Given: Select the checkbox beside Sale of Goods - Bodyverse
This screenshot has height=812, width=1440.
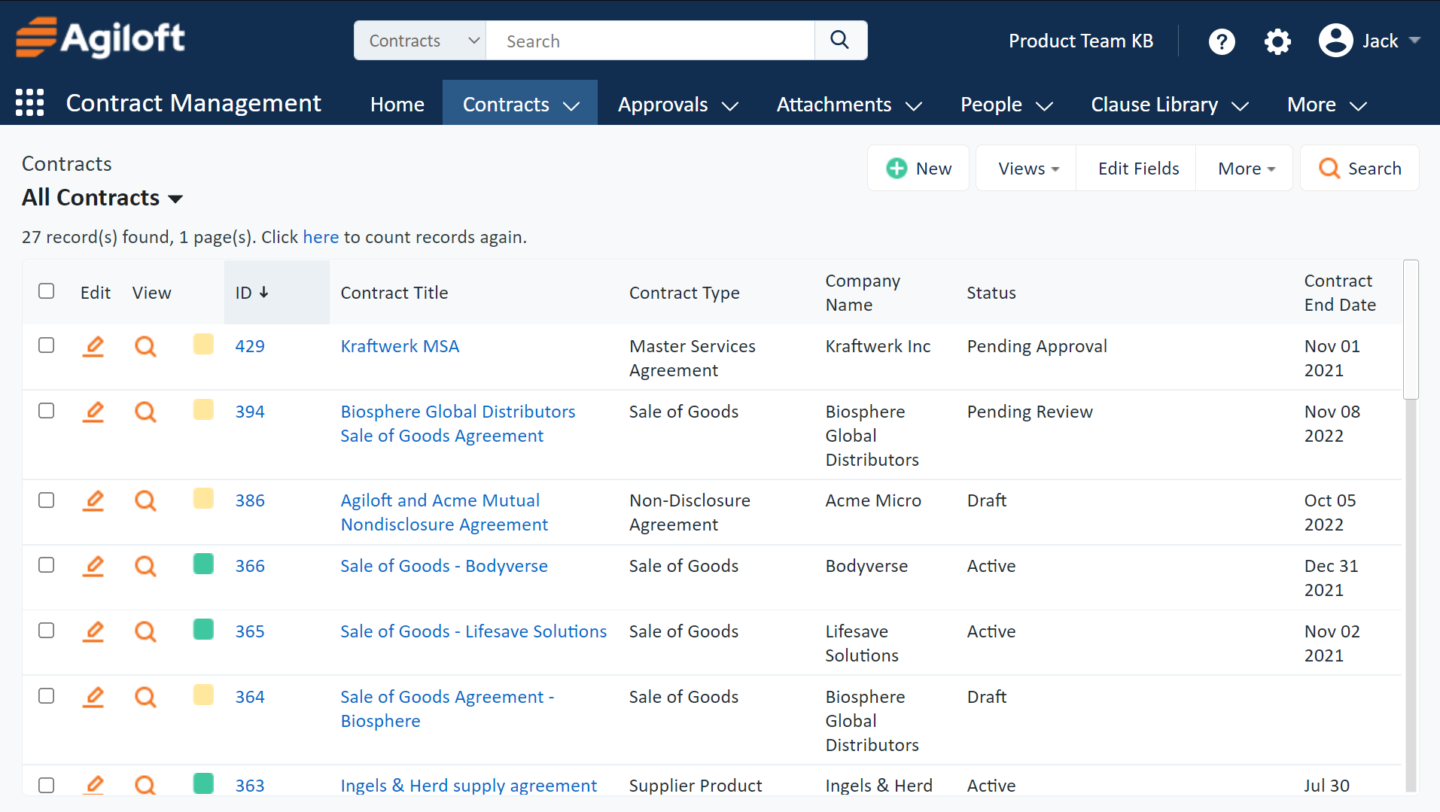Looking at the screenshot, I should pos(46,565).
